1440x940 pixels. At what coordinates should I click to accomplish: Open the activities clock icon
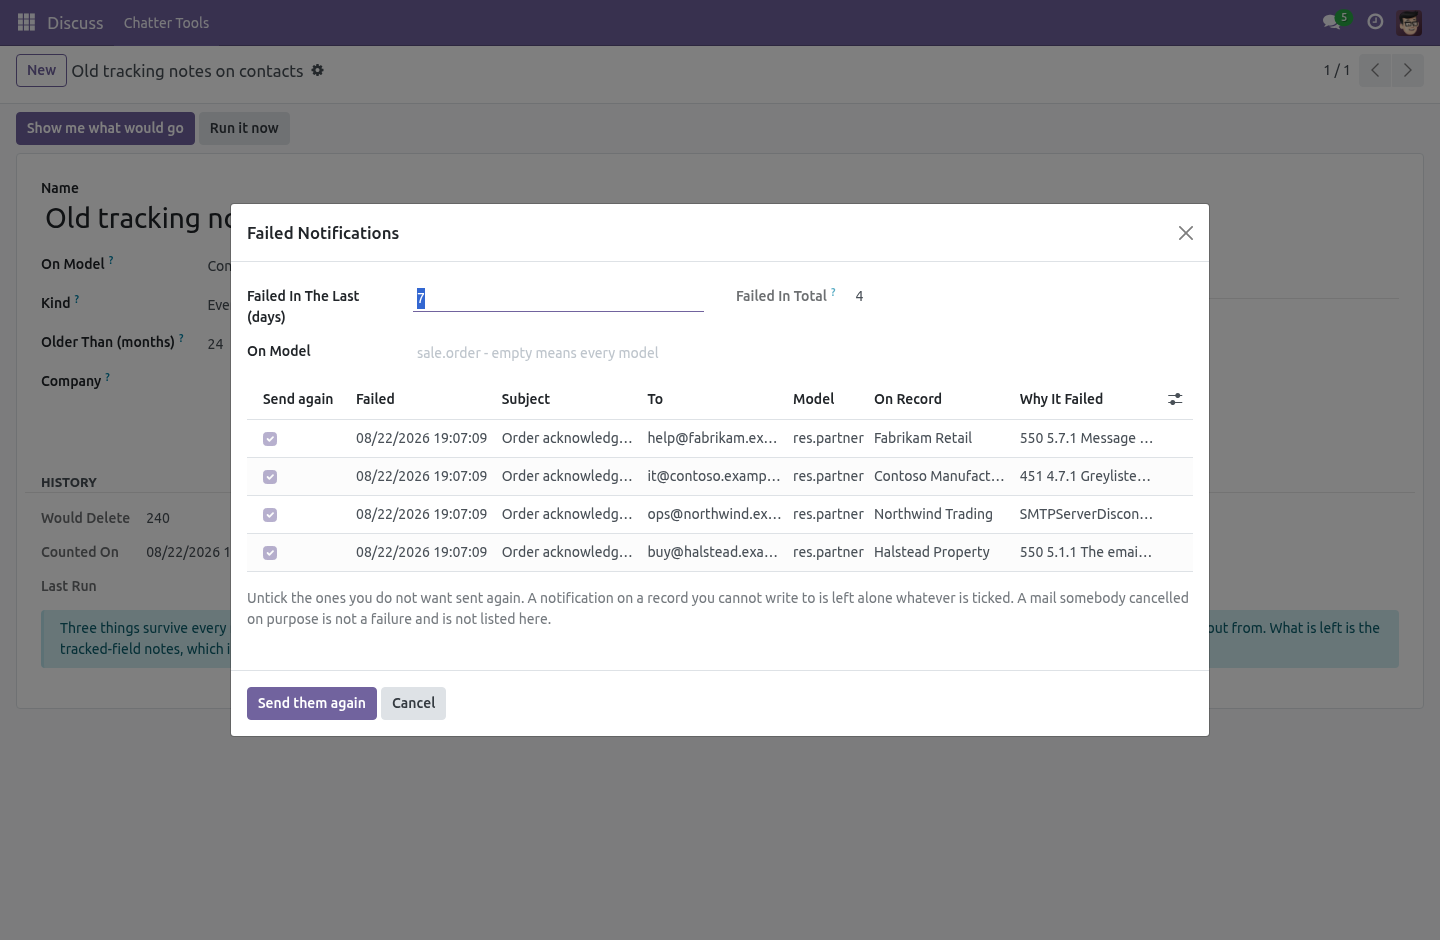[1375, 22]
